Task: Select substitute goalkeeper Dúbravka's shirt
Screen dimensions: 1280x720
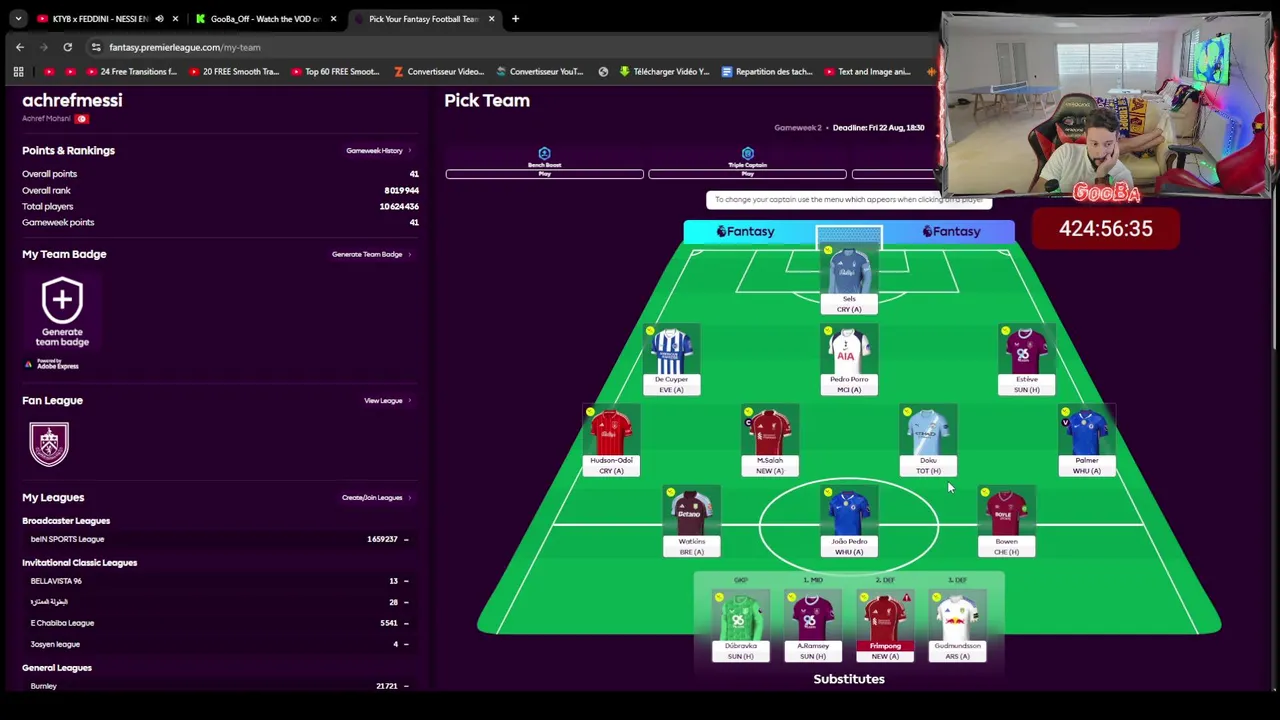Action: (x=740, y=618)
